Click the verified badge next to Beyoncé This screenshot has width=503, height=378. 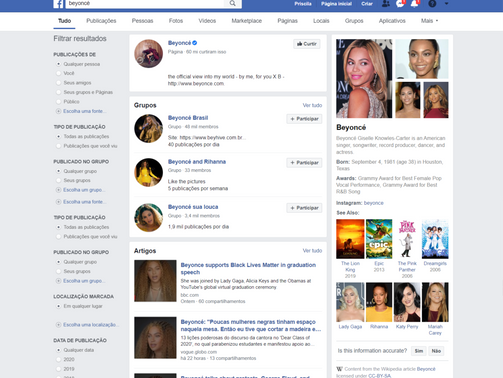click(x=195, y=43)
